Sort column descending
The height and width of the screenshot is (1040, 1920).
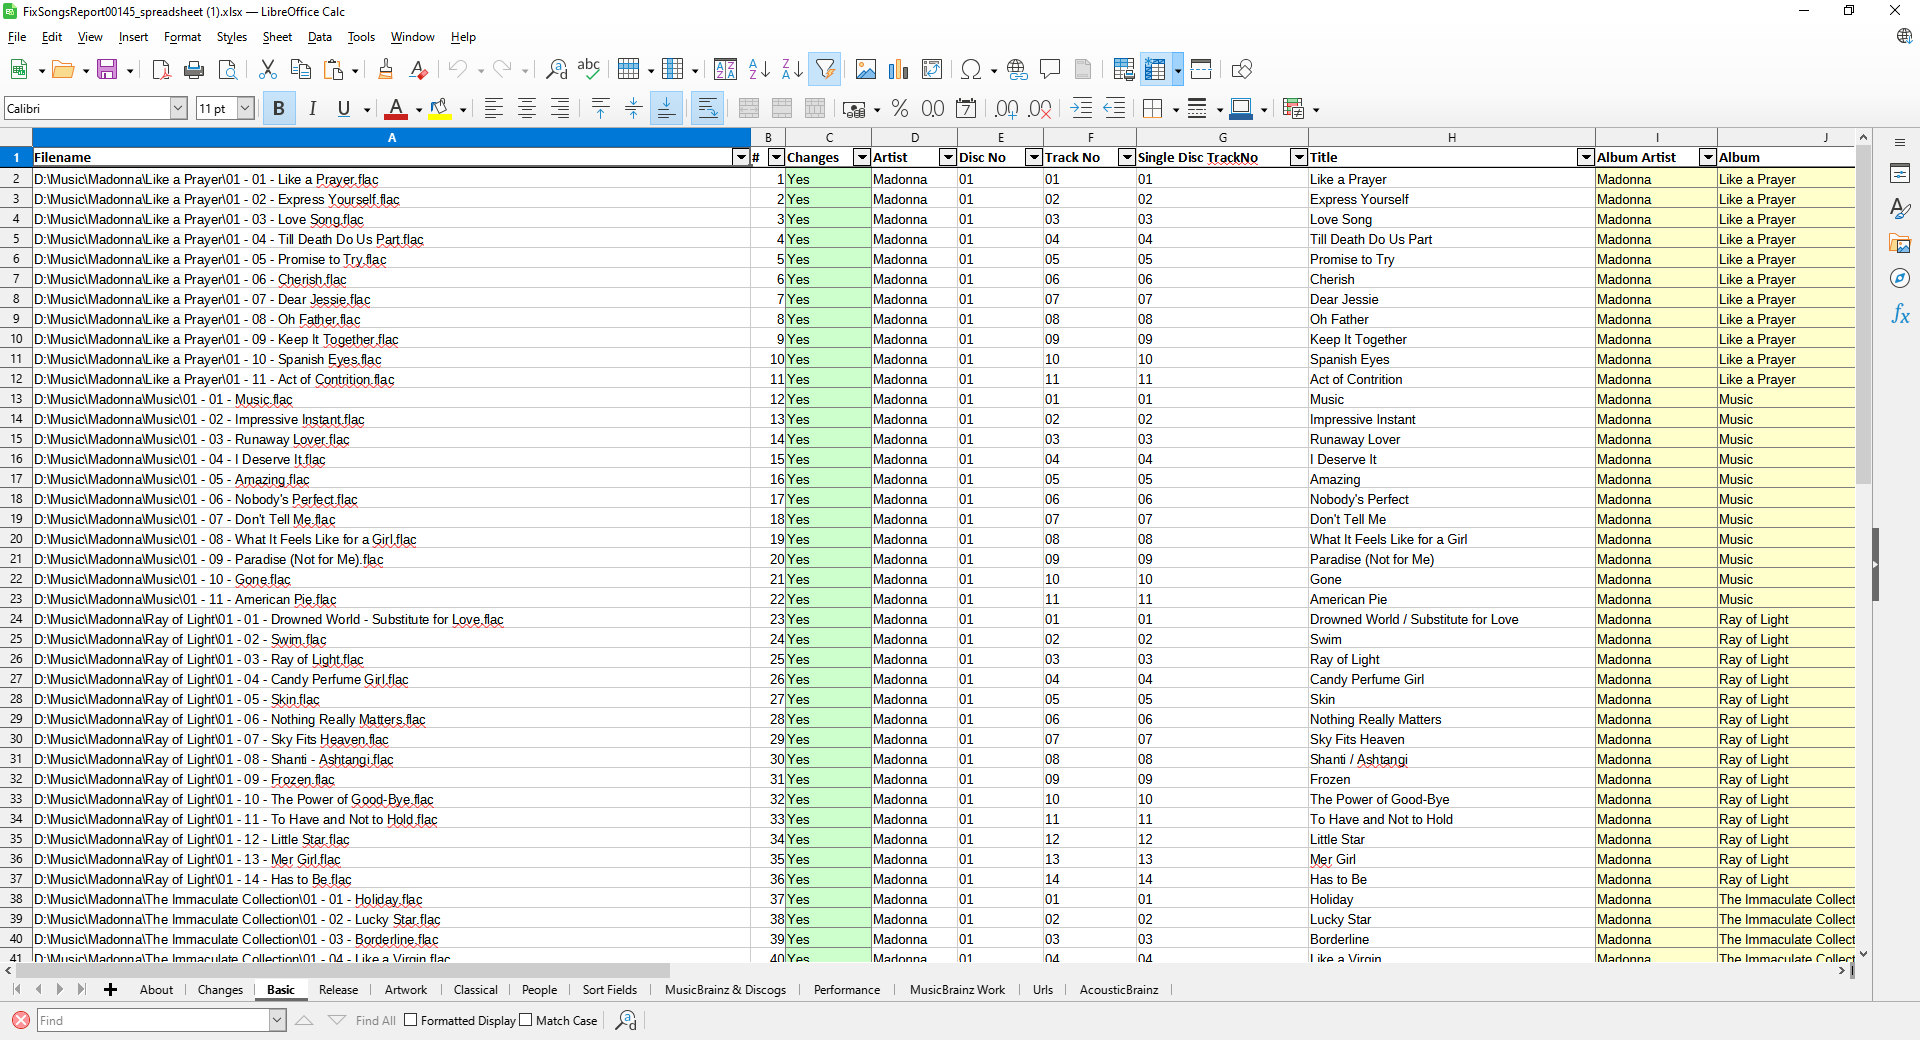click(792, 69)
